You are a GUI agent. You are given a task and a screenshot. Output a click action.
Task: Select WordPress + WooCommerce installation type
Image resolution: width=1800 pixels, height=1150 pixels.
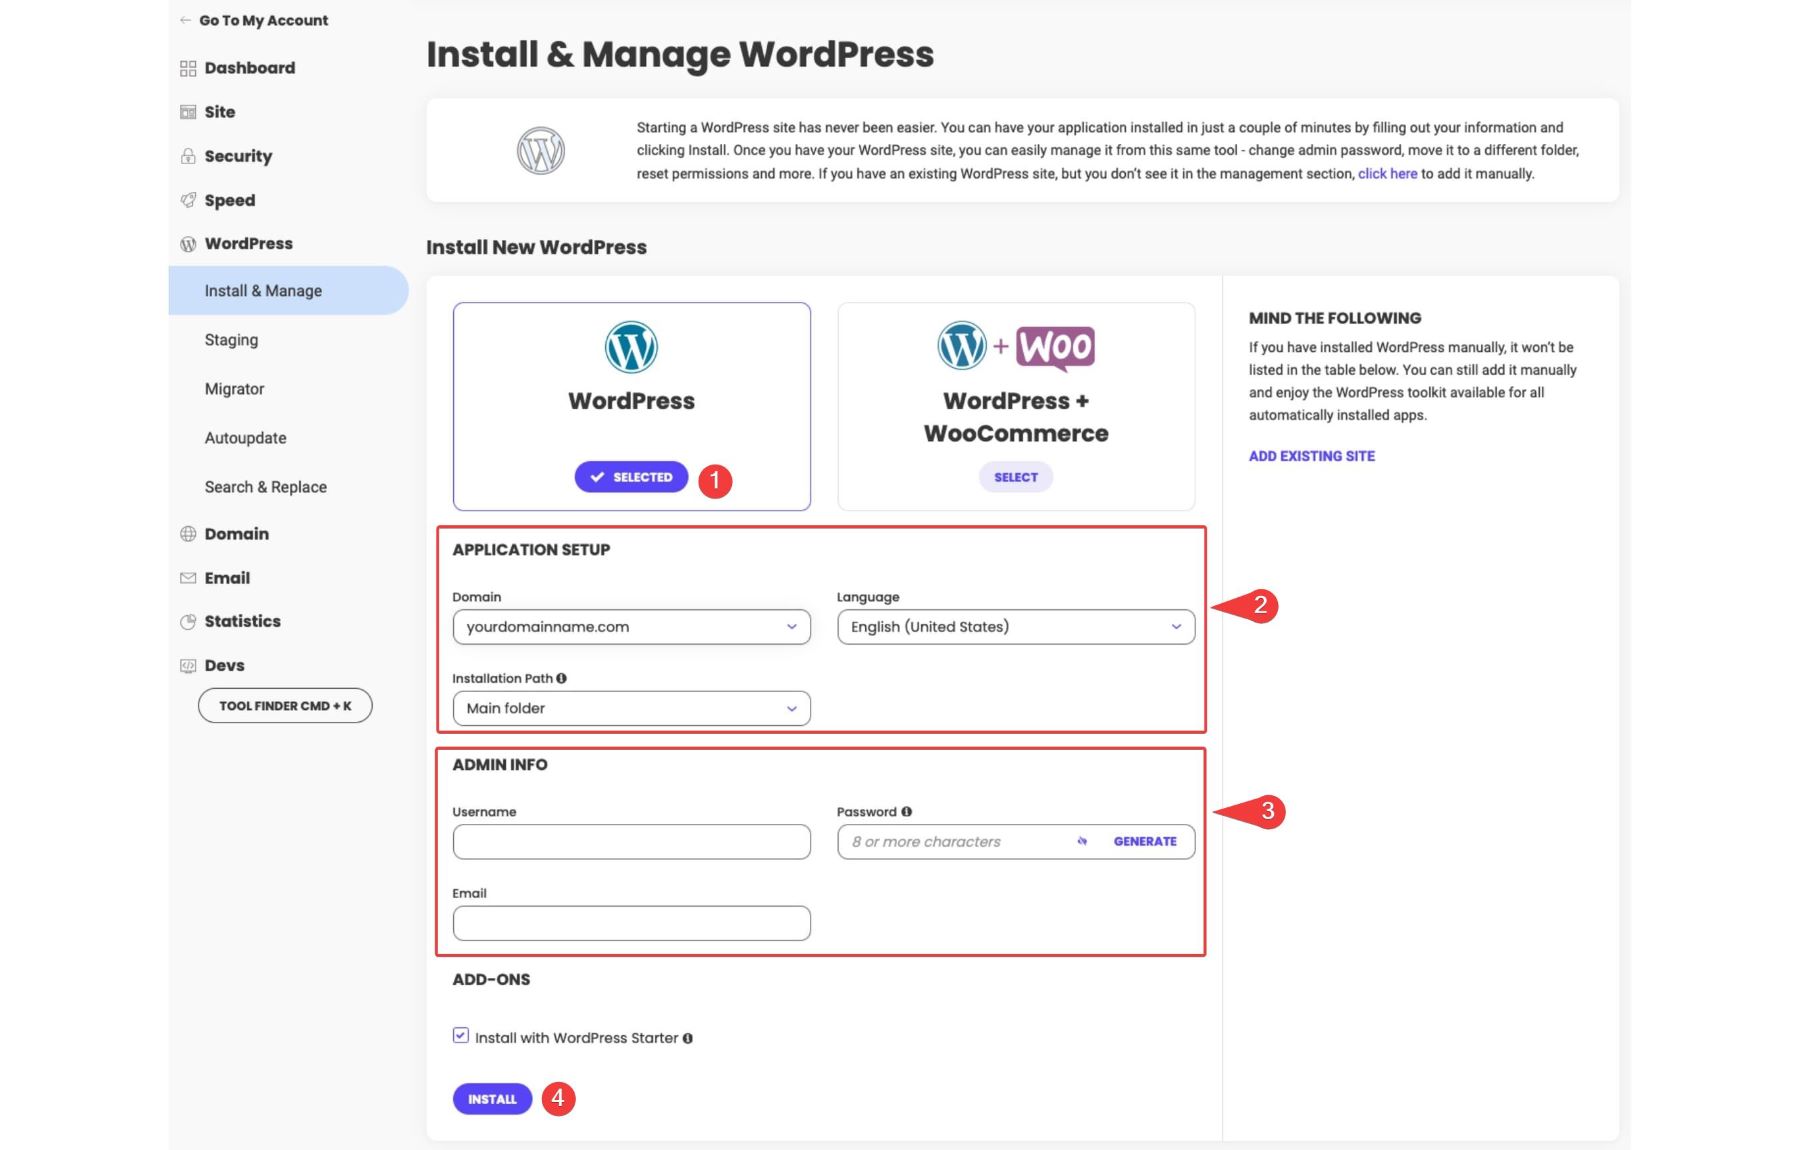point(1015,477)
